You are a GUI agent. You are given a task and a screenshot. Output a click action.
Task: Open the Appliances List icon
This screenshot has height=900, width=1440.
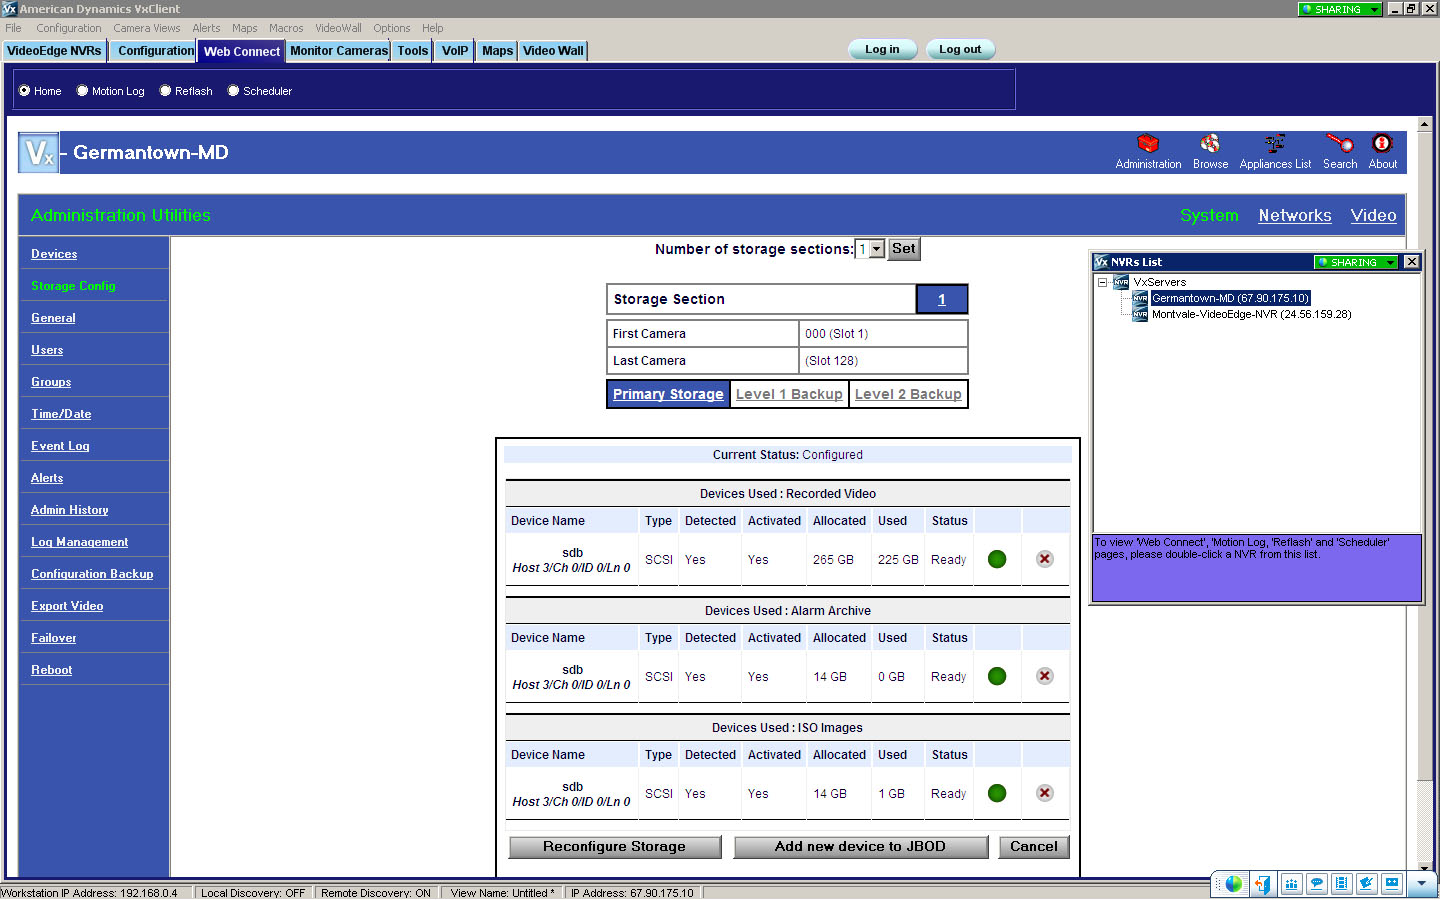click(1275, 144)
